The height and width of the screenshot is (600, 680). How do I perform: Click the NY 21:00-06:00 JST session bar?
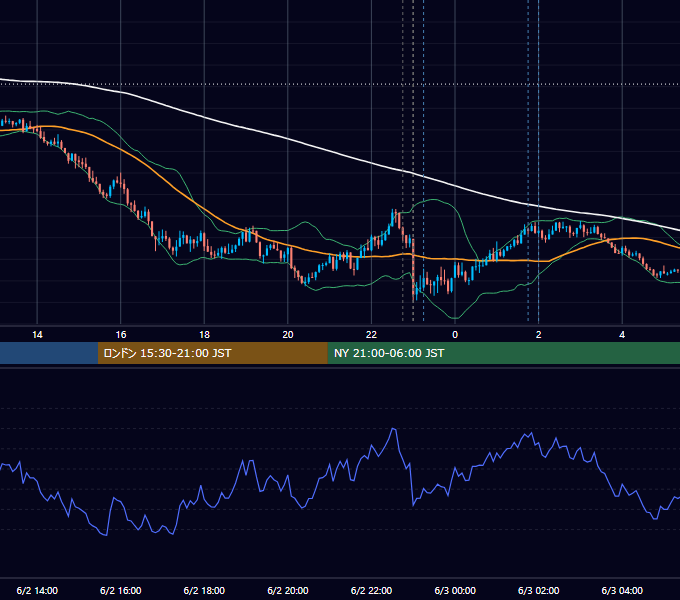click(x=503, y=353)
